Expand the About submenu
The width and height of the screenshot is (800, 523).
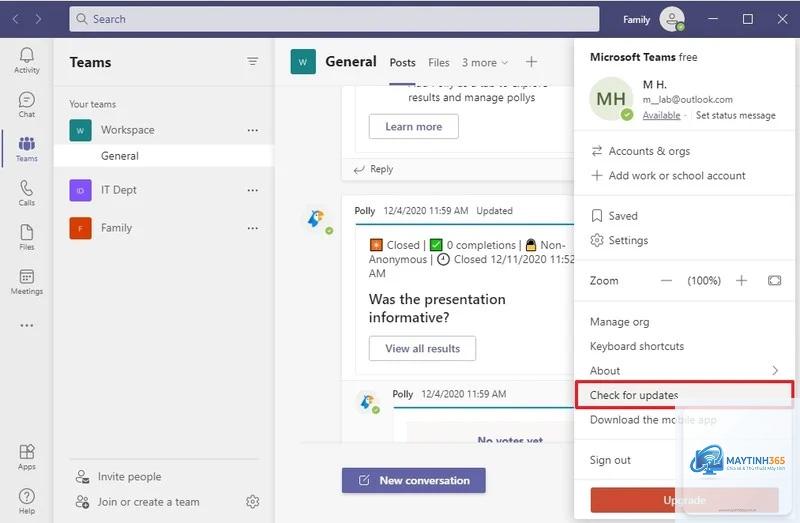(x=684, y=370)
